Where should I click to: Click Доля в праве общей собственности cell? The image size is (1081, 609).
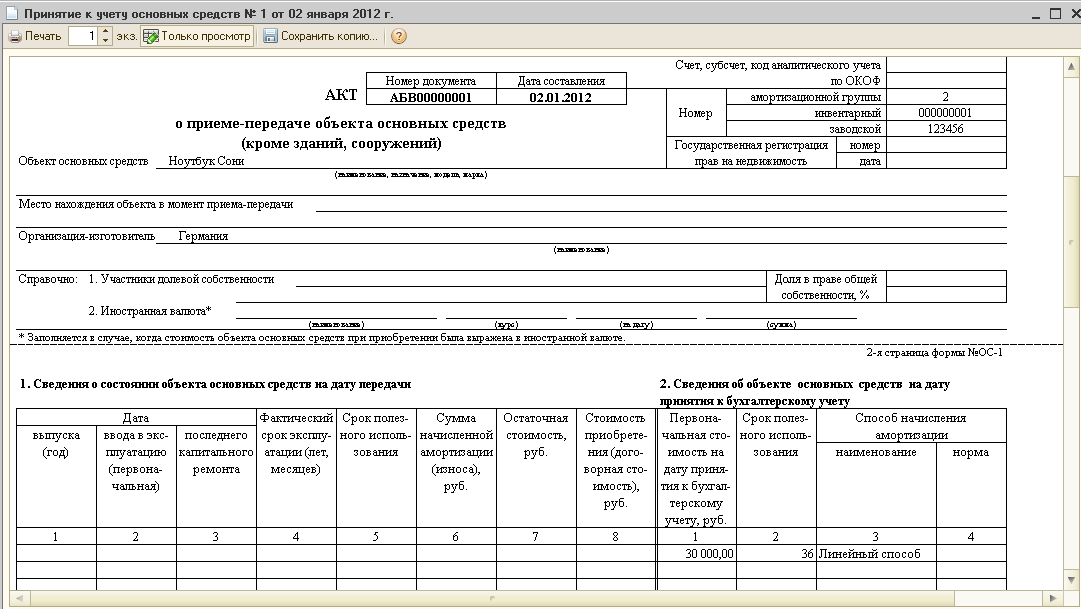(826, 287)
